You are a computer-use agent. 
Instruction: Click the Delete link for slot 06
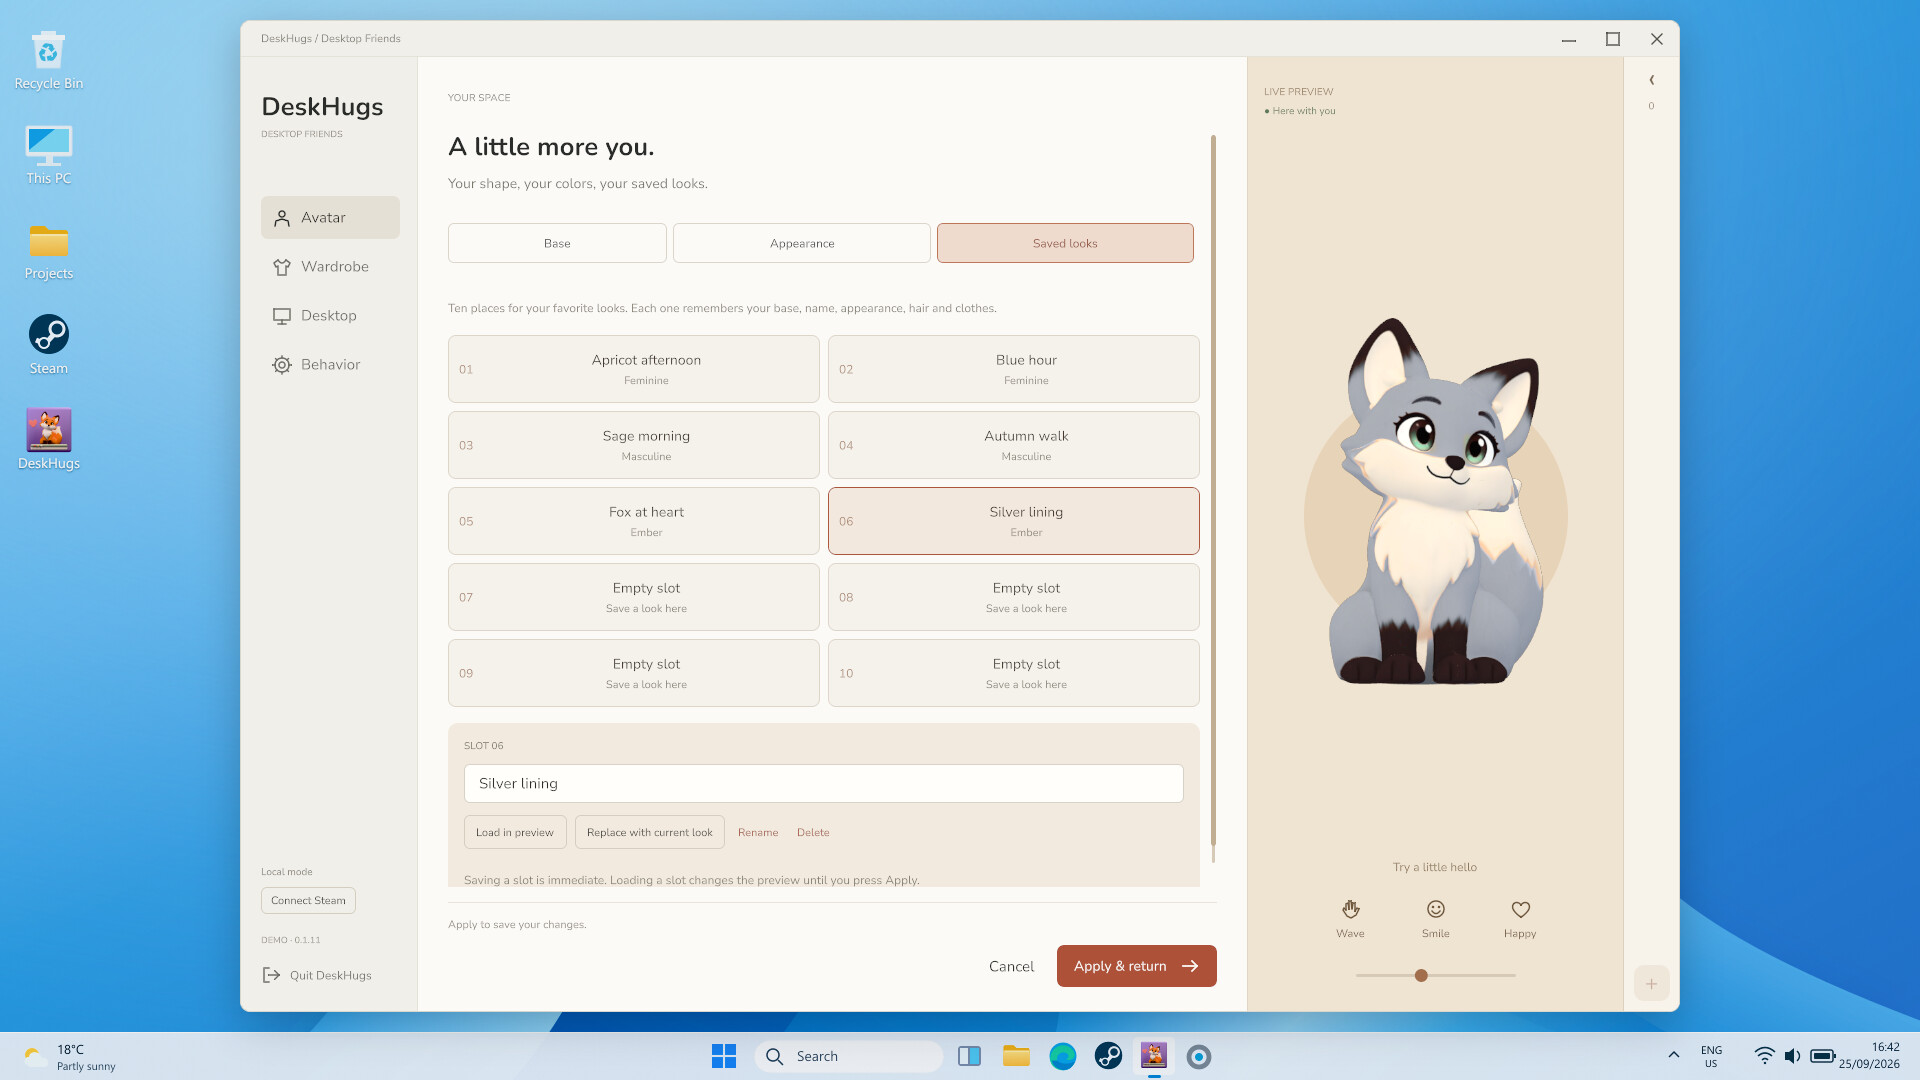pos(813,832)
